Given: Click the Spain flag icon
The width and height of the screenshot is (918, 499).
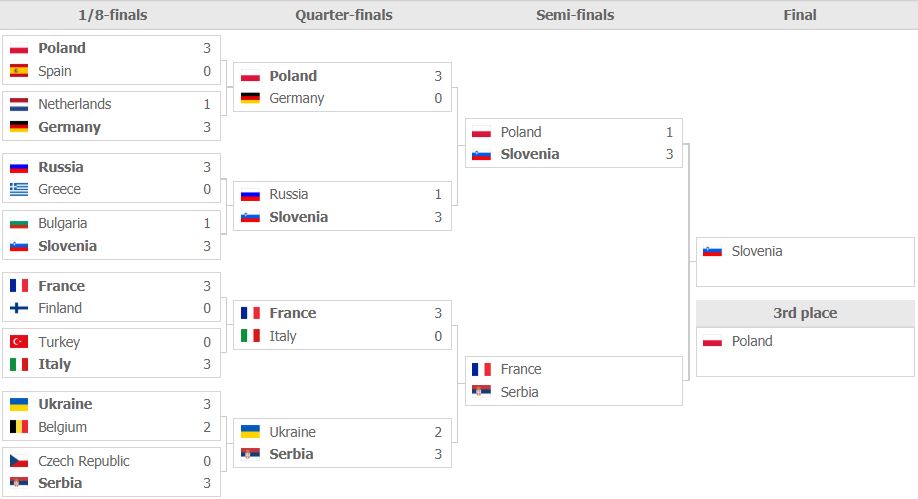Looking at the screenshot, I should point(19,71).
